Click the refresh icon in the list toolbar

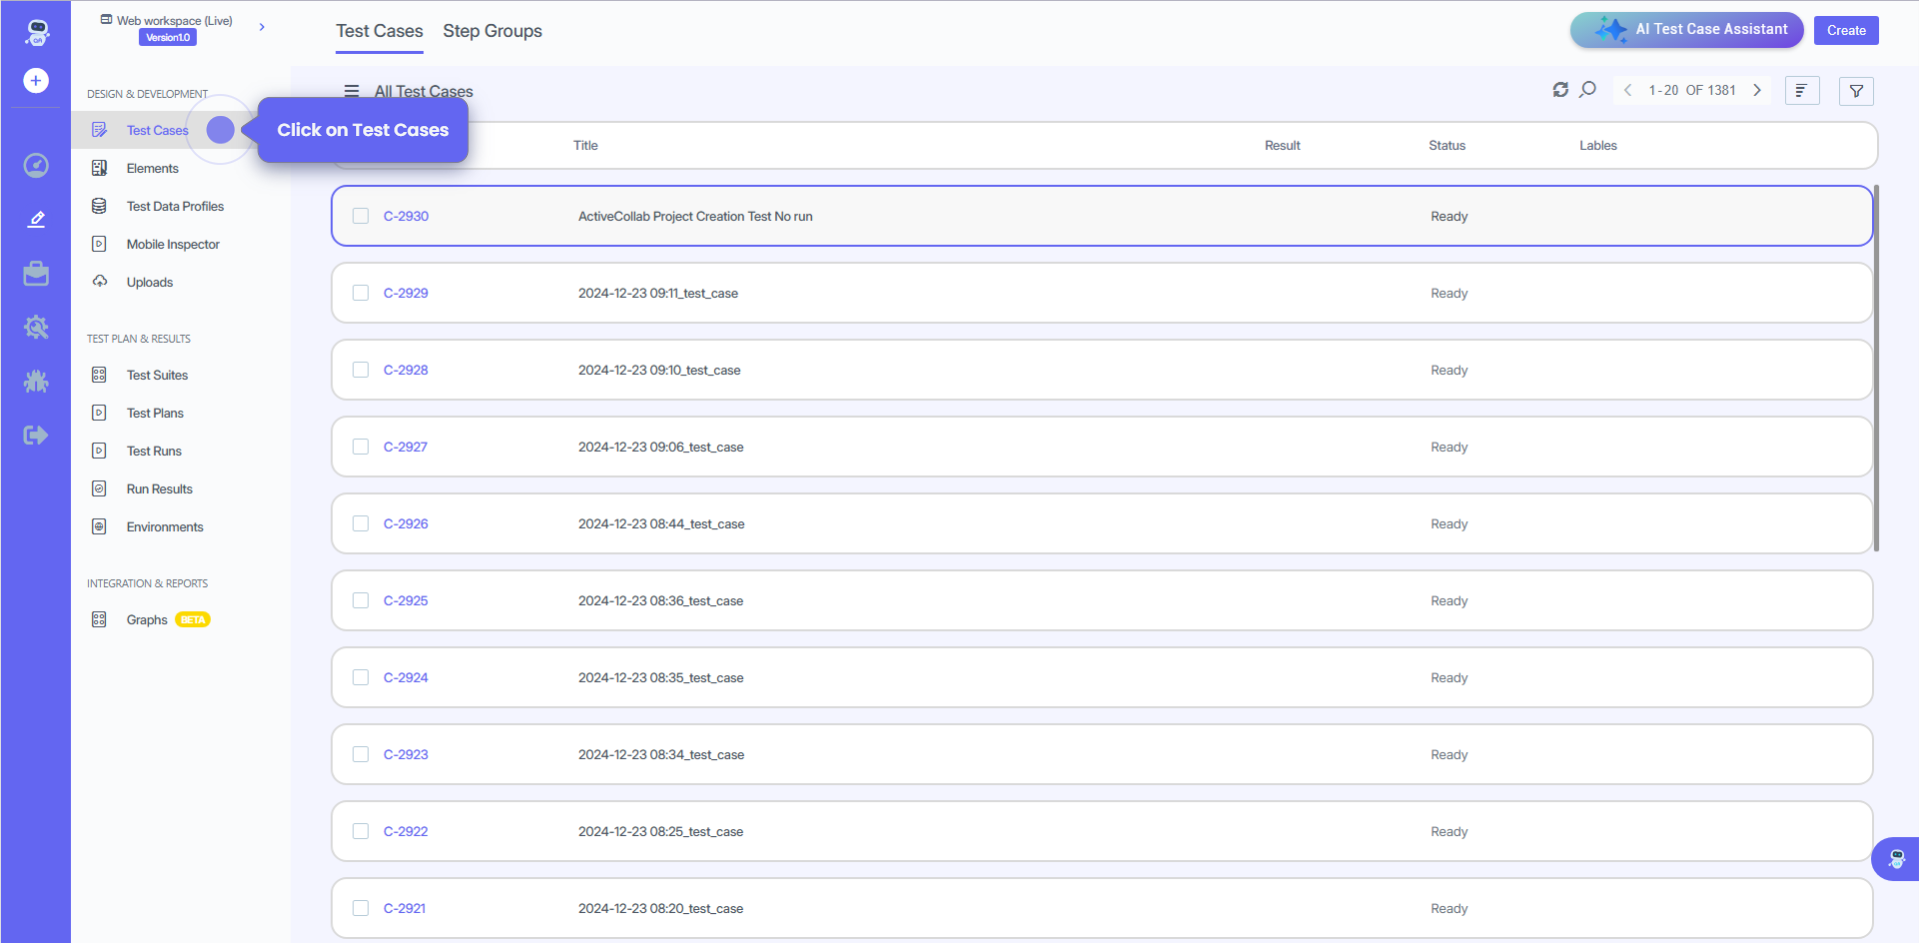point(1560,90)
